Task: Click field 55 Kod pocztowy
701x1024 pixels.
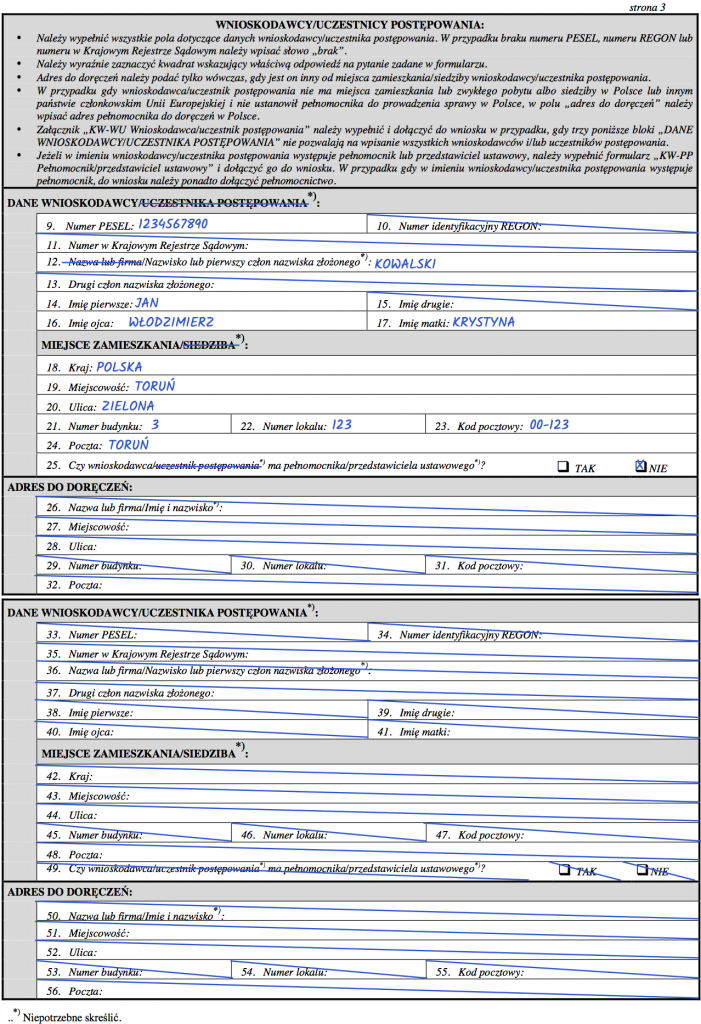Action: (561, 971)
